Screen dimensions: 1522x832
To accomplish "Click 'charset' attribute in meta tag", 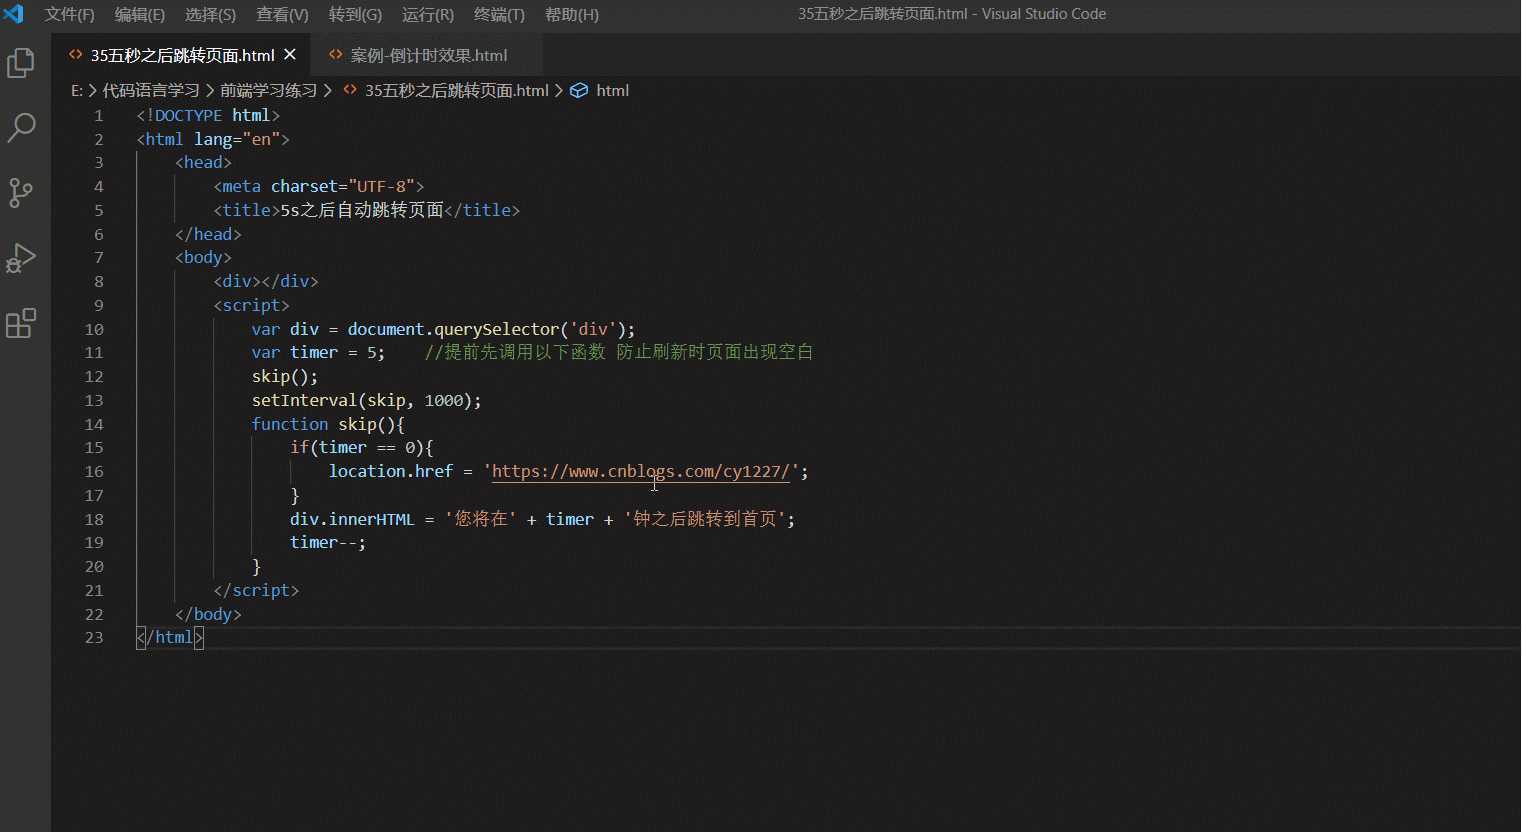I will (304, 186).
